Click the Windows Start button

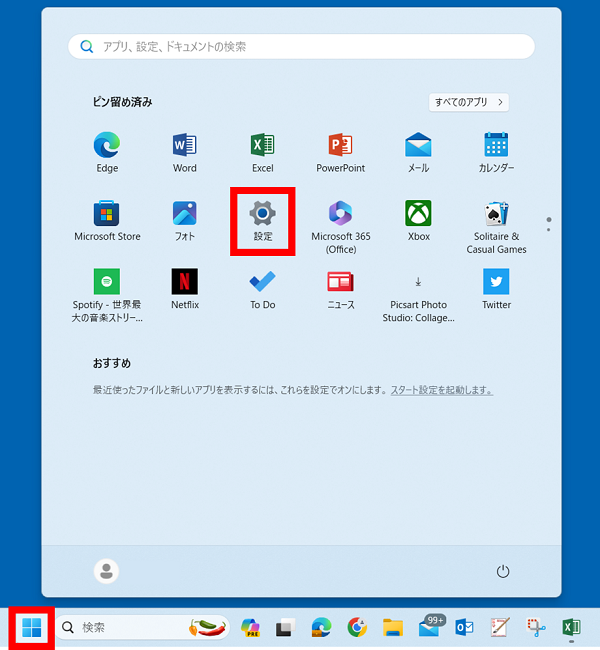(32, 628)
